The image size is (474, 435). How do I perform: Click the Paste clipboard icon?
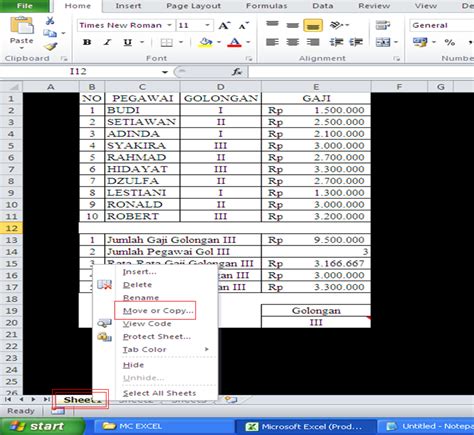(21, 26)
